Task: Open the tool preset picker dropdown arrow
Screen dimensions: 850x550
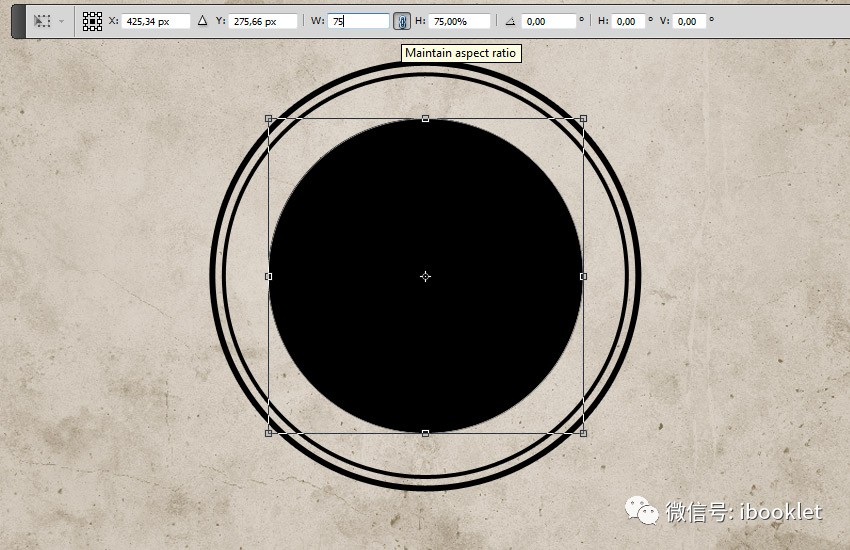Action: [61, 22]
